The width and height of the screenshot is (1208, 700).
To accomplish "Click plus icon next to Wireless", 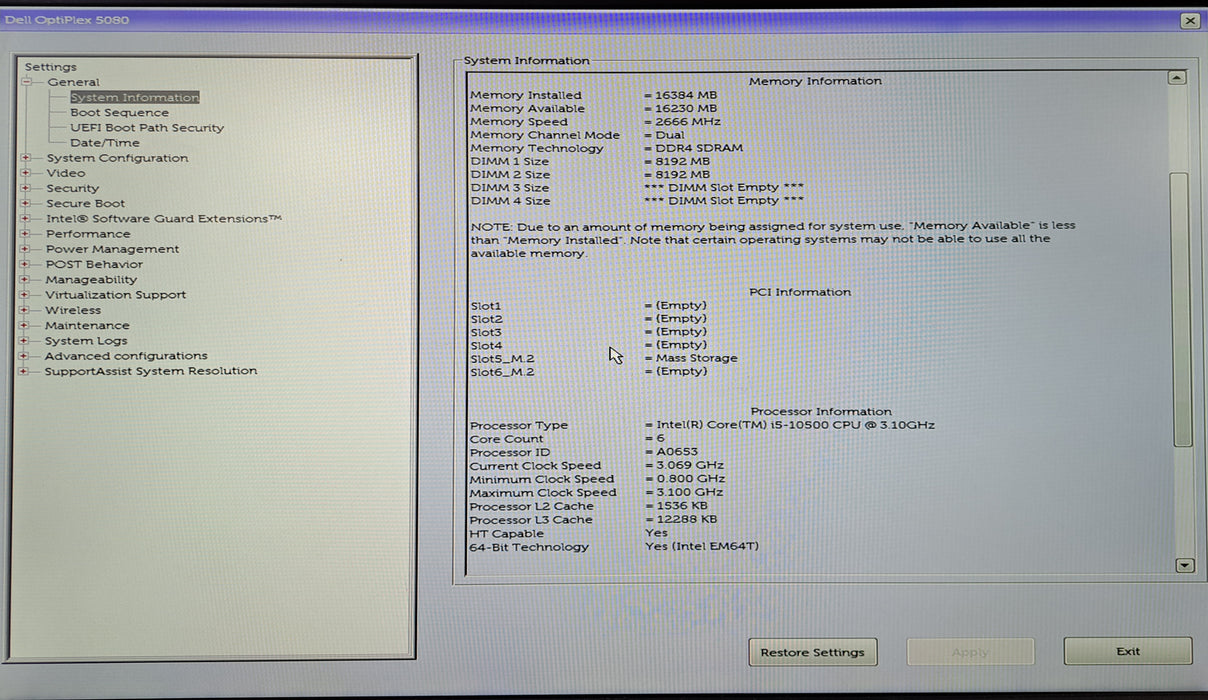I will [x=25, y=310].
